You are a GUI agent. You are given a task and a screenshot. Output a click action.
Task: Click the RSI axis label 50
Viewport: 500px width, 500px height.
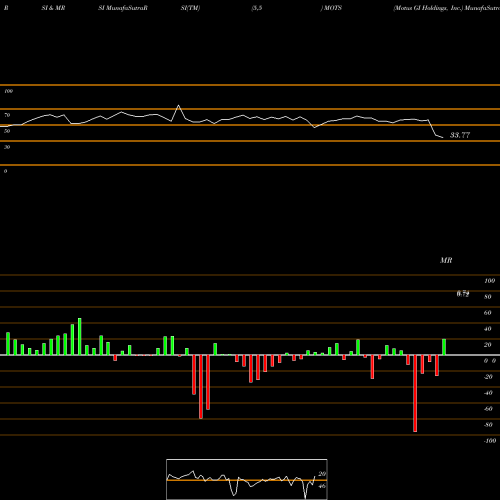7,131
